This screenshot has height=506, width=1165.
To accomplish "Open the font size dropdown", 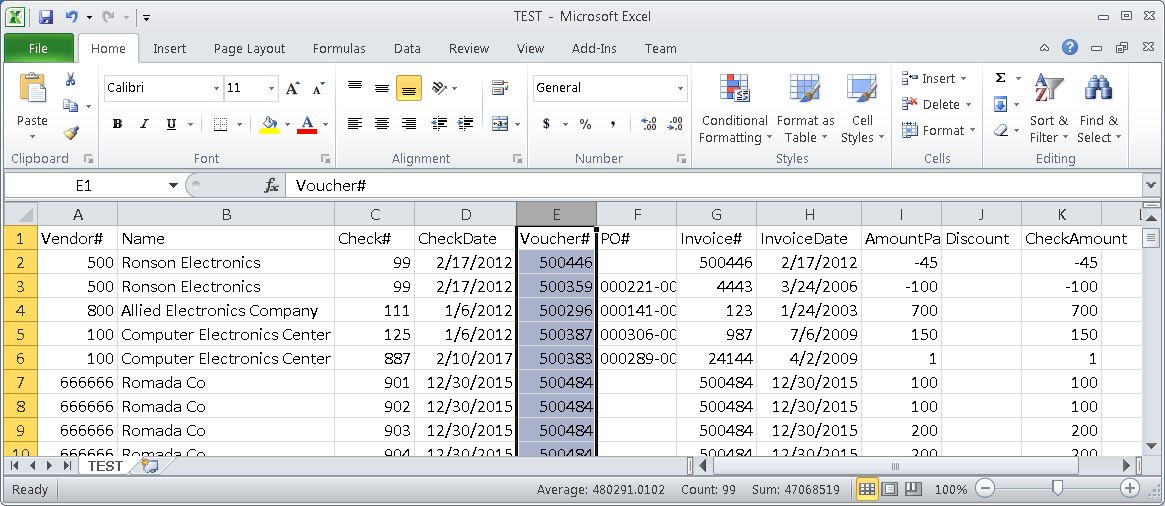I will (273, 88).
